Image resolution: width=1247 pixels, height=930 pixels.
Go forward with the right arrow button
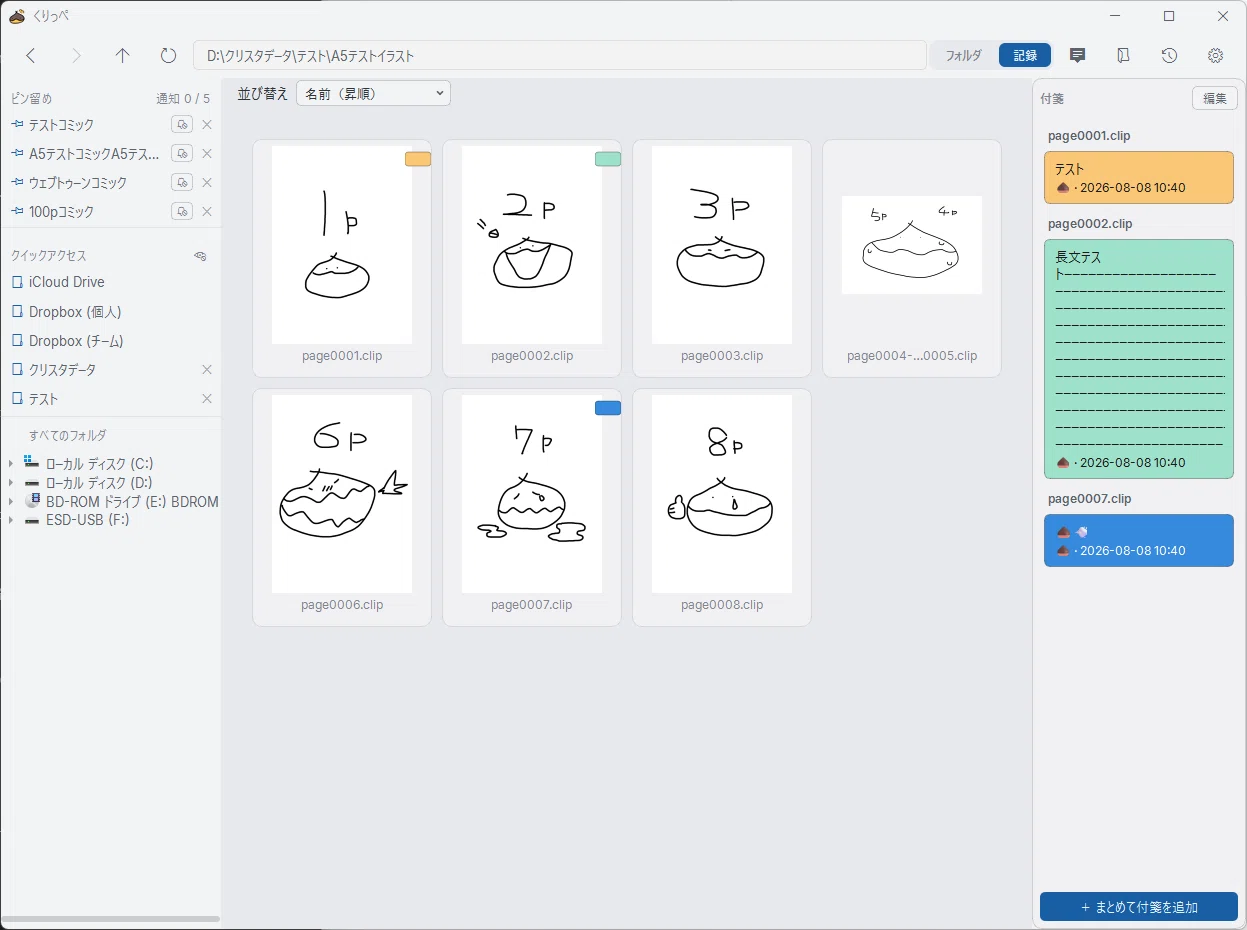coord(77,56)
